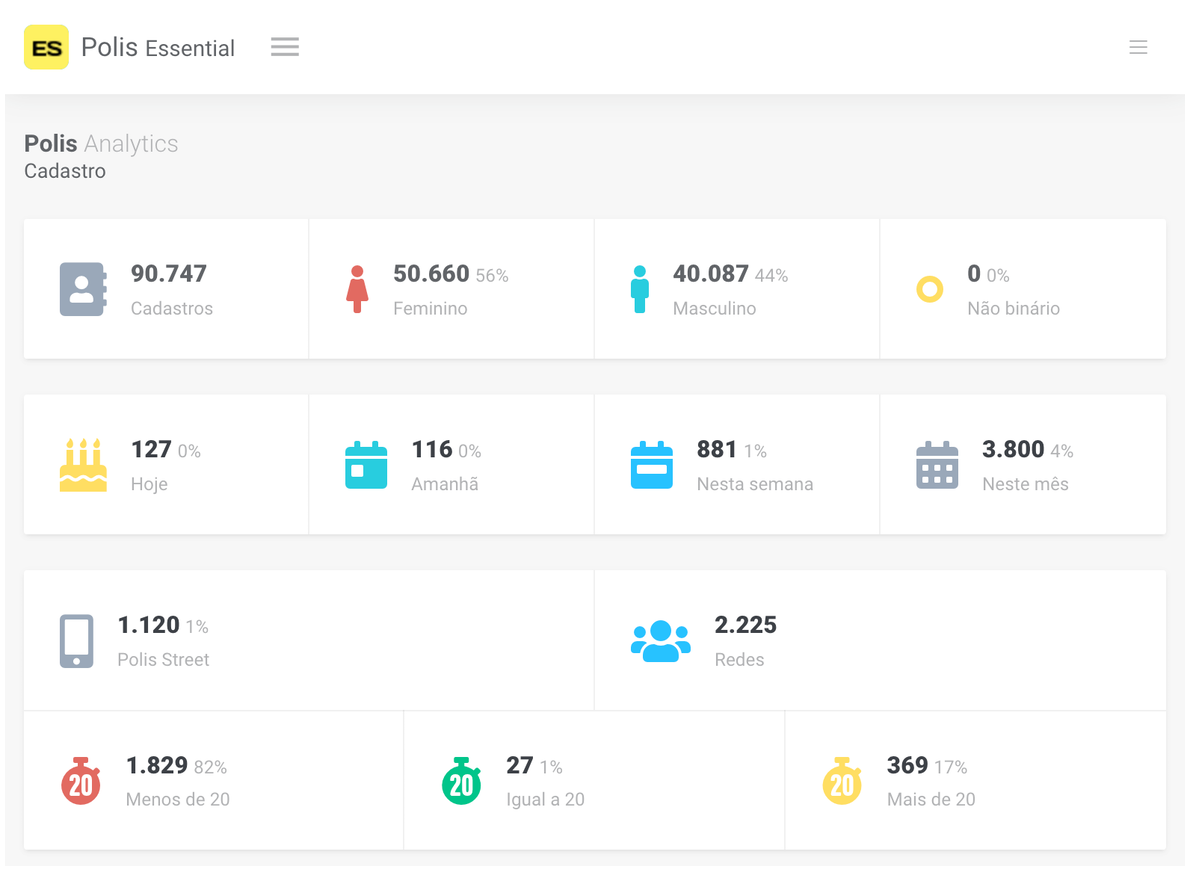Click the yellow Não binário ring icon
The width and height of the screenshot is (1190, 871).
[x=930, y=290]
